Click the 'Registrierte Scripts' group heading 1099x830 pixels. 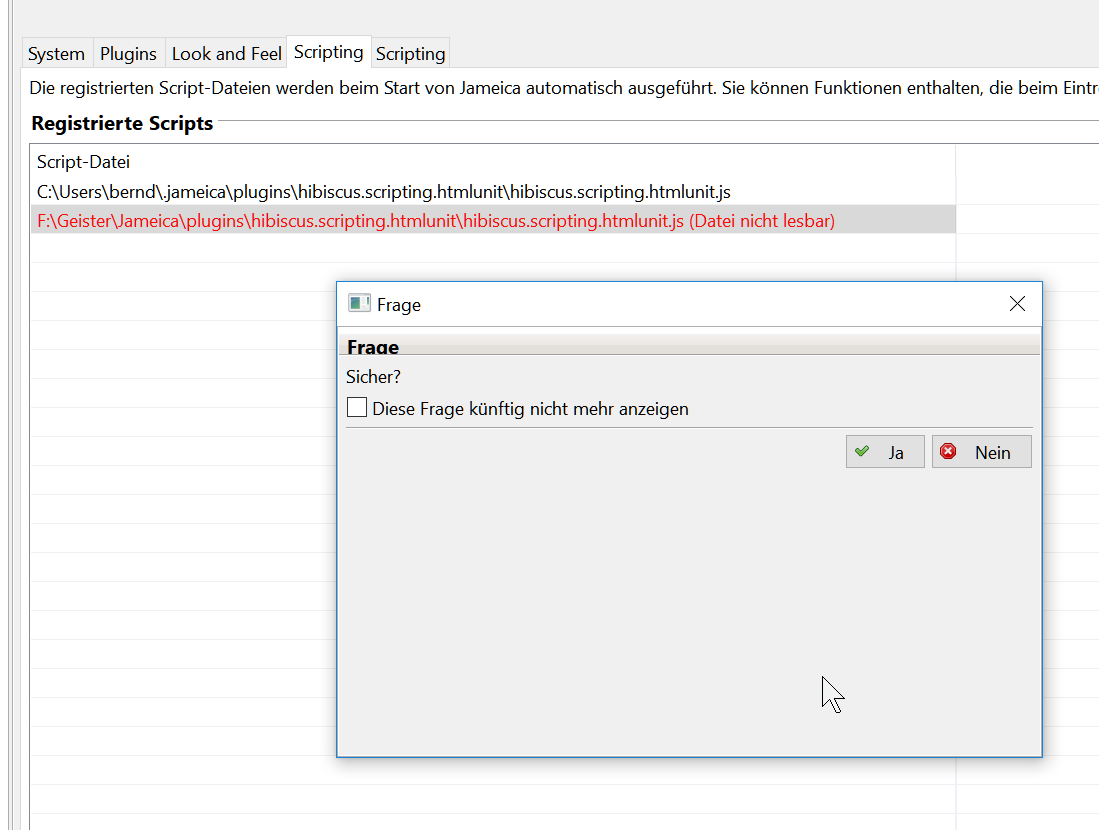pyautogui.click(x=122, y=124)
